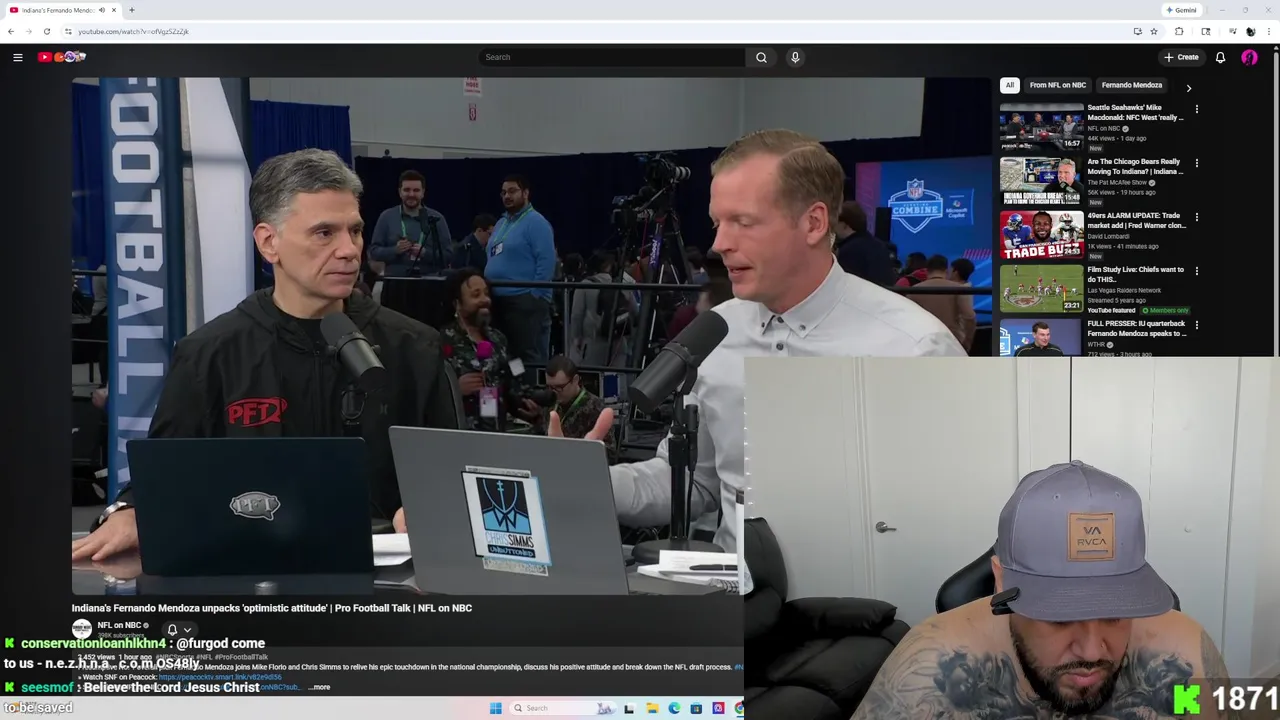Close the Indiana's Fernando Mendoza tab
The image size is (1280, 720).
[x=114, y=10]
